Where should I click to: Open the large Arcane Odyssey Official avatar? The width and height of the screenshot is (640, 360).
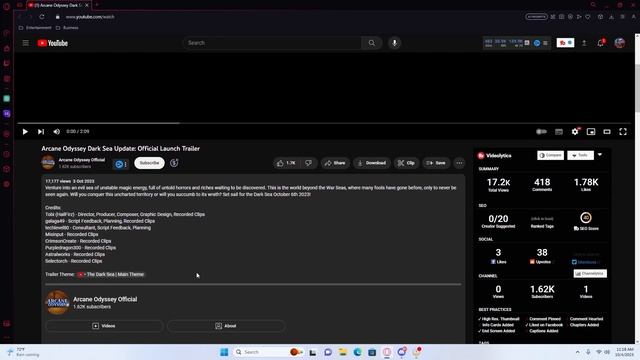58,302
